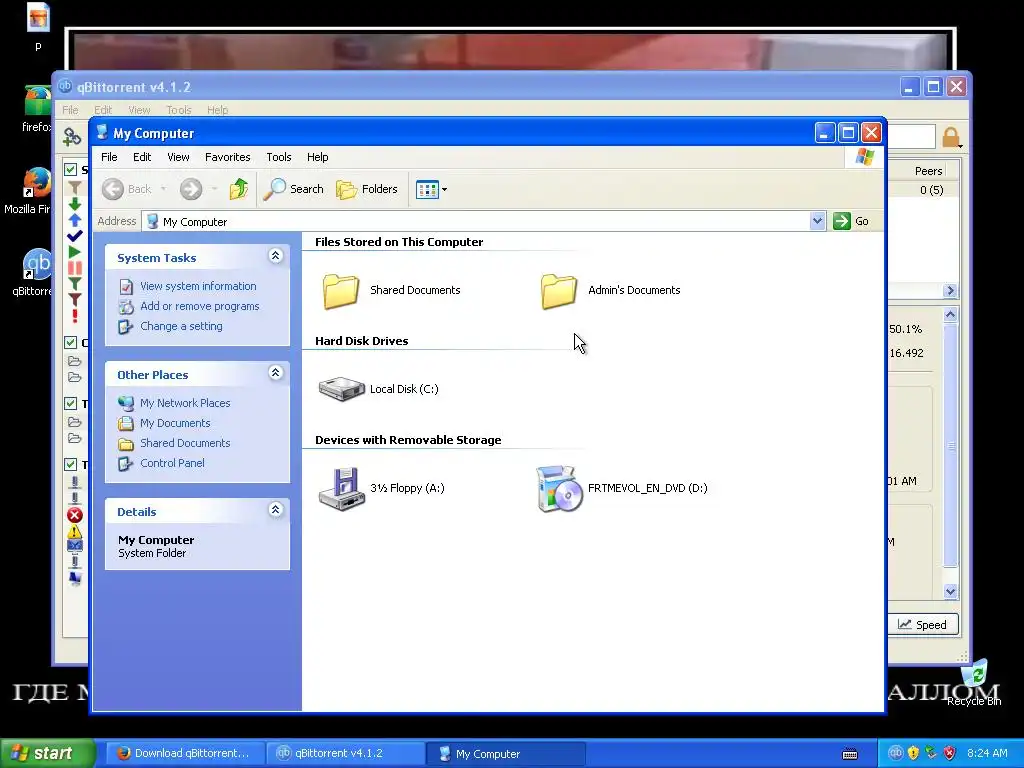Image resolution: width=1024 pixels, height=768 pixels.
Task: Select yellow Warning tracker icon in qBittorrent
Action: [74, 531]
